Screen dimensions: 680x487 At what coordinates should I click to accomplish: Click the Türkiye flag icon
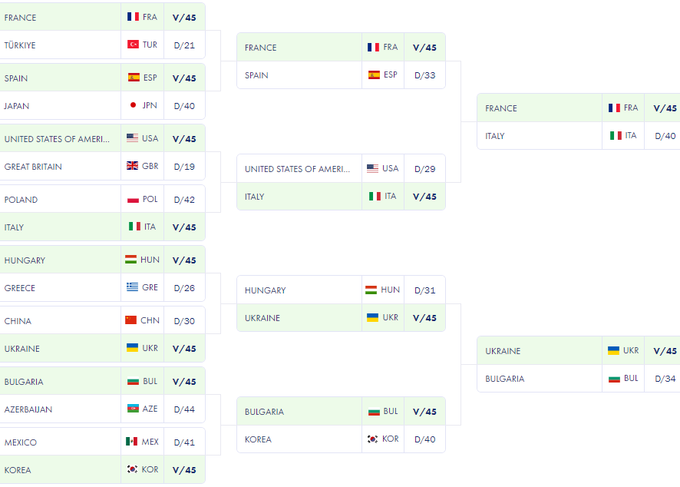click(133, 45)
